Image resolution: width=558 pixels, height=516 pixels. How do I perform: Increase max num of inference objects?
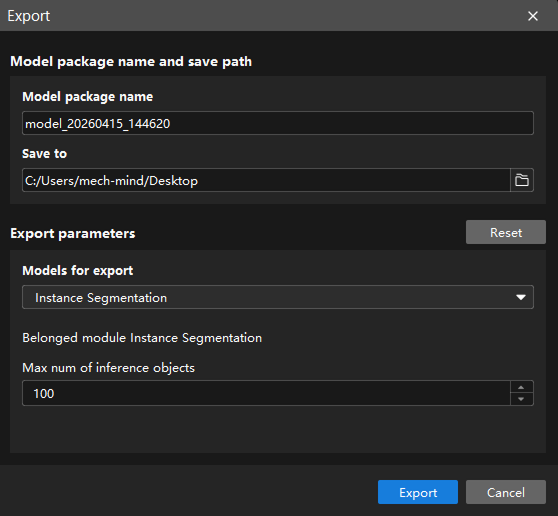[521, 387]
